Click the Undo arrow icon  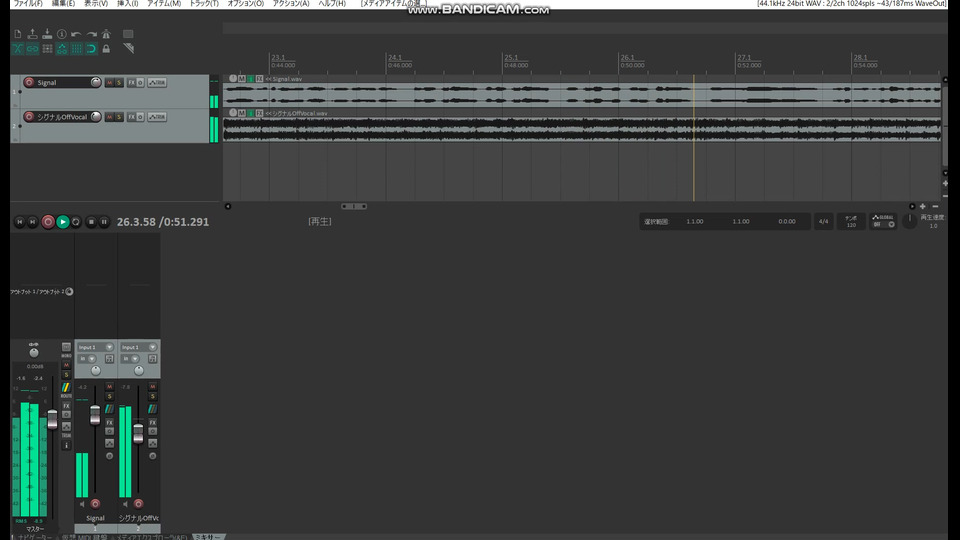pyautogui.click(x=77, y=34)
